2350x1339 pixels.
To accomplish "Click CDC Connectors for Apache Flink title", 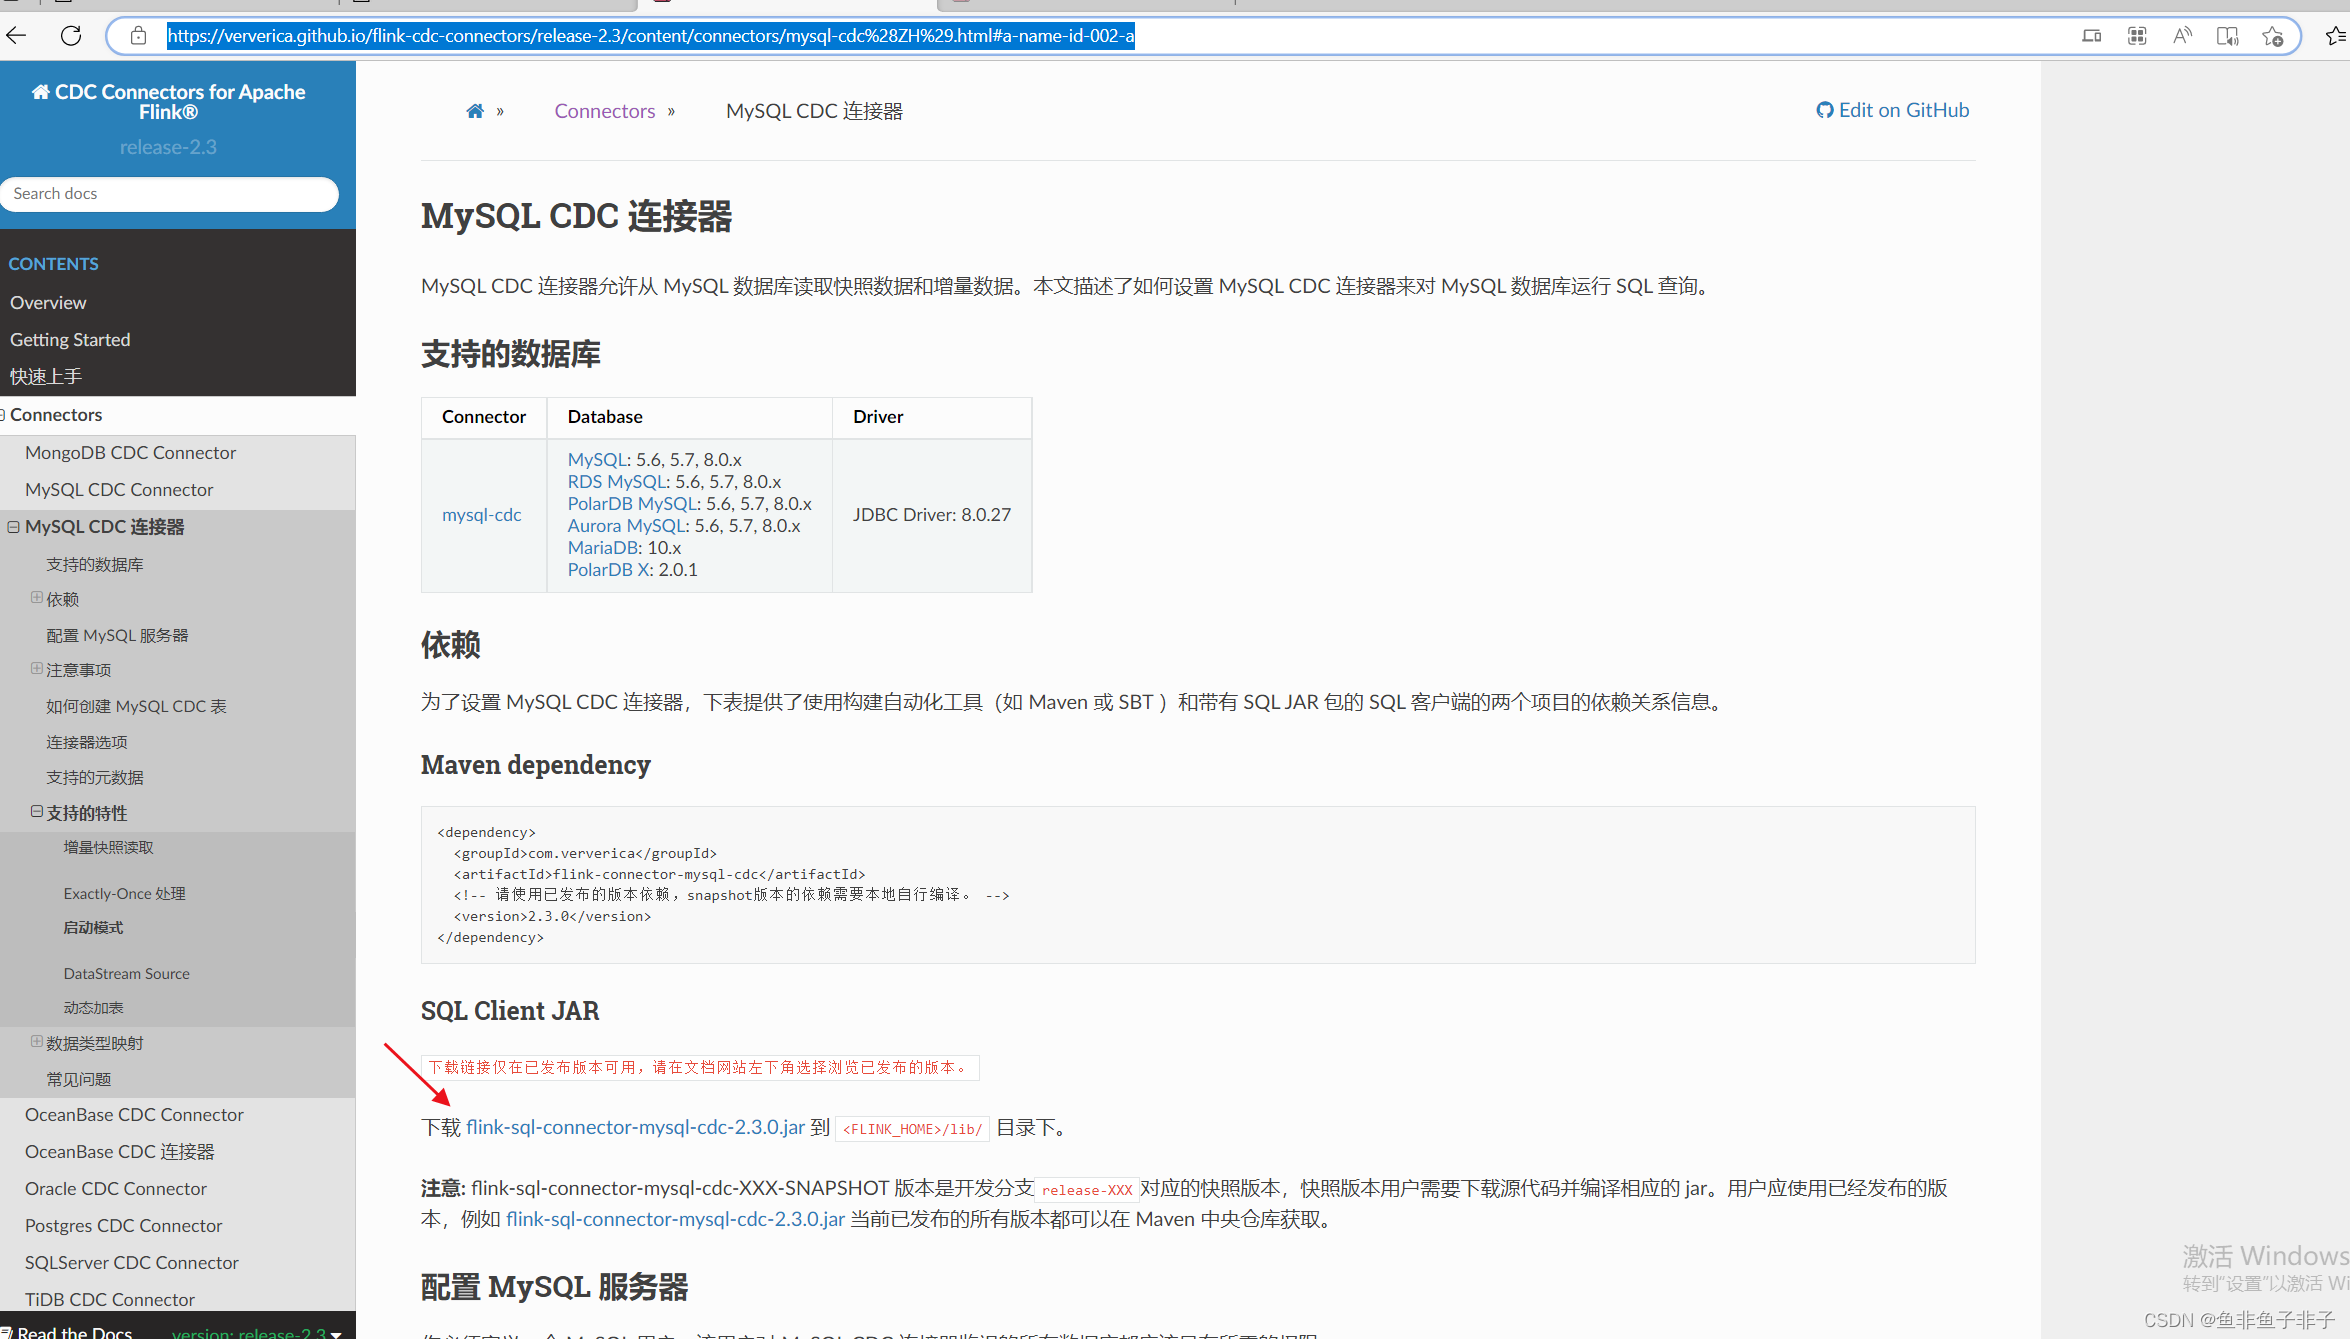I will click(169, 102).
